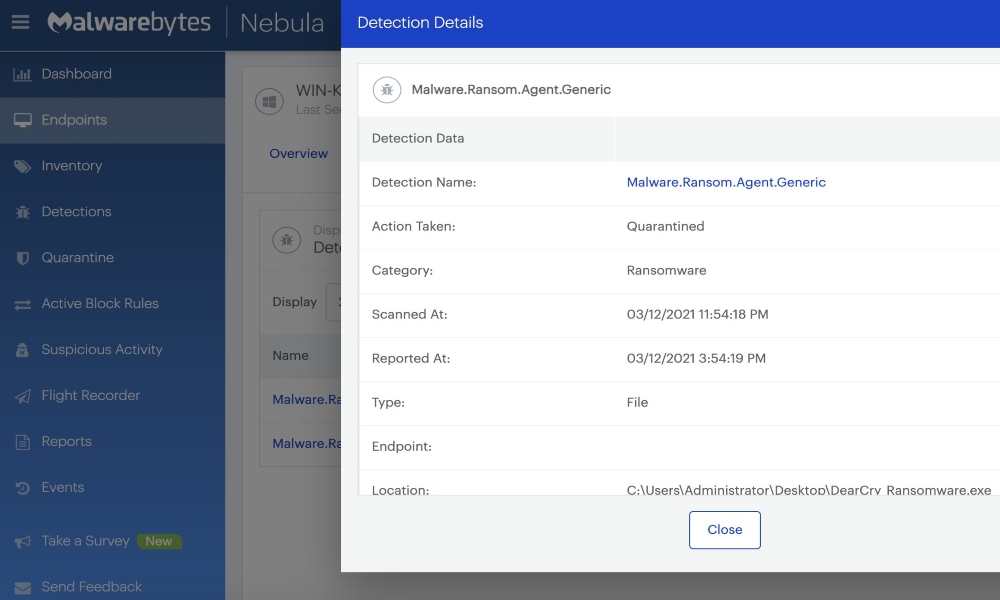This screenshot has width=1000, height=600.
Task: Open Inventory page
Action: (71, 166)
